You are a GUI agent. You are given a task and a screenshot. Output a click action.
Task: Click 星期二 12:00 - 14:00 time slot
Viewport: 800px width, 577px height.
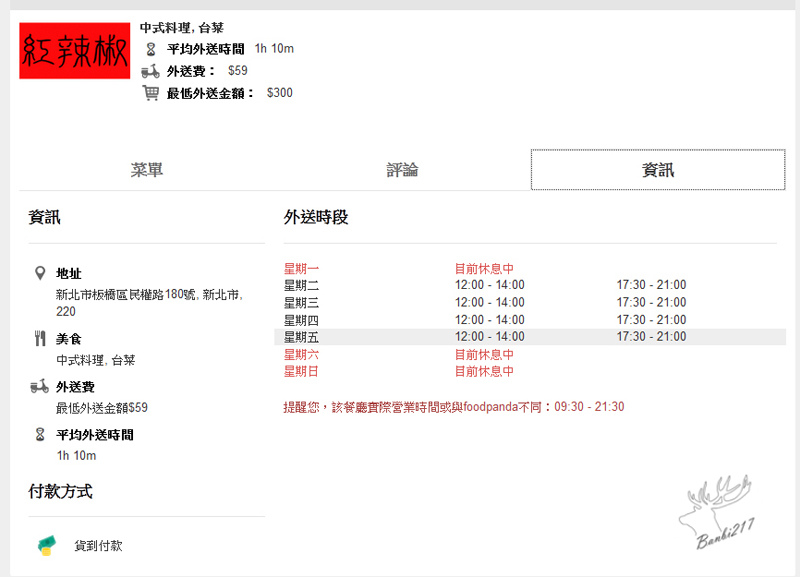[489, 285]
